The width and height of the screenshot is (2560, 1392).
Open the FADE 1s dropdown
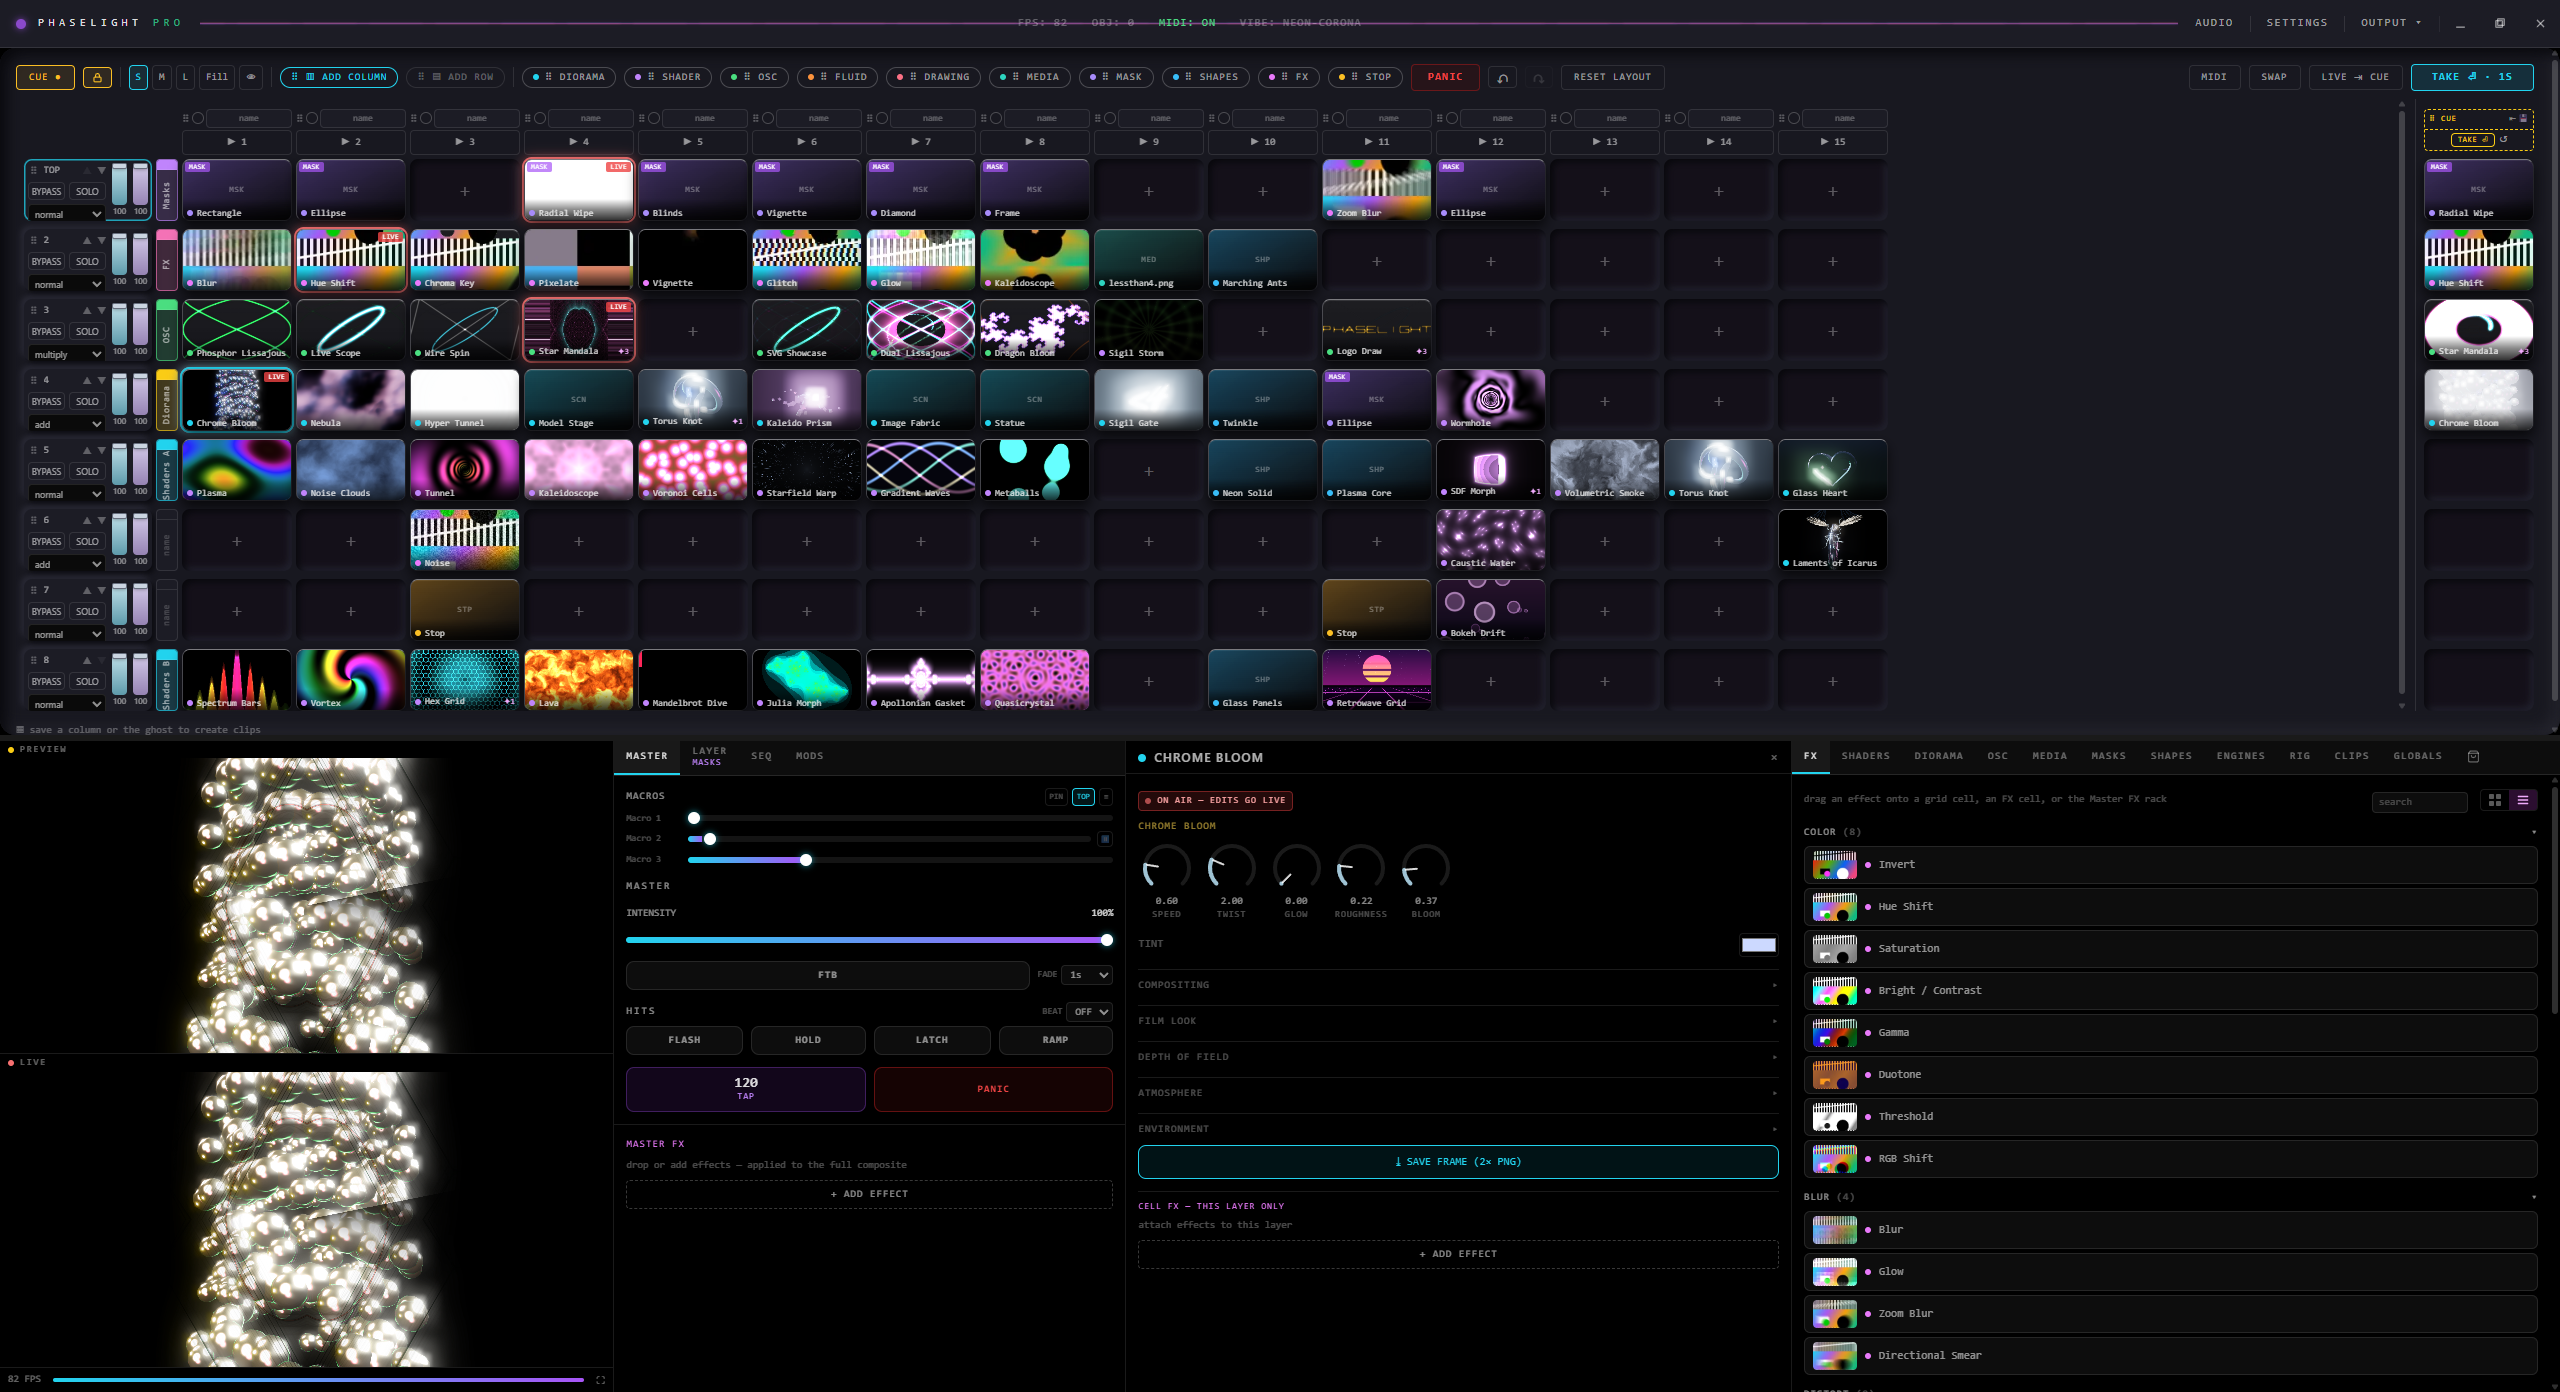click(1088, 975)
